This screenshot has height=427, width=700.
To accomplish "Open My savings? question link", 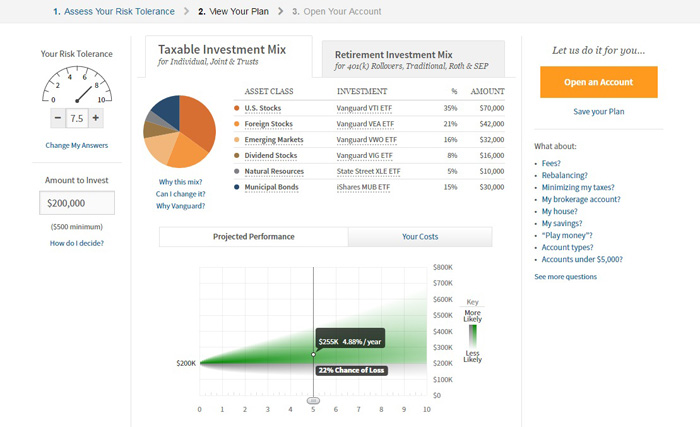I will pos(562,224).
